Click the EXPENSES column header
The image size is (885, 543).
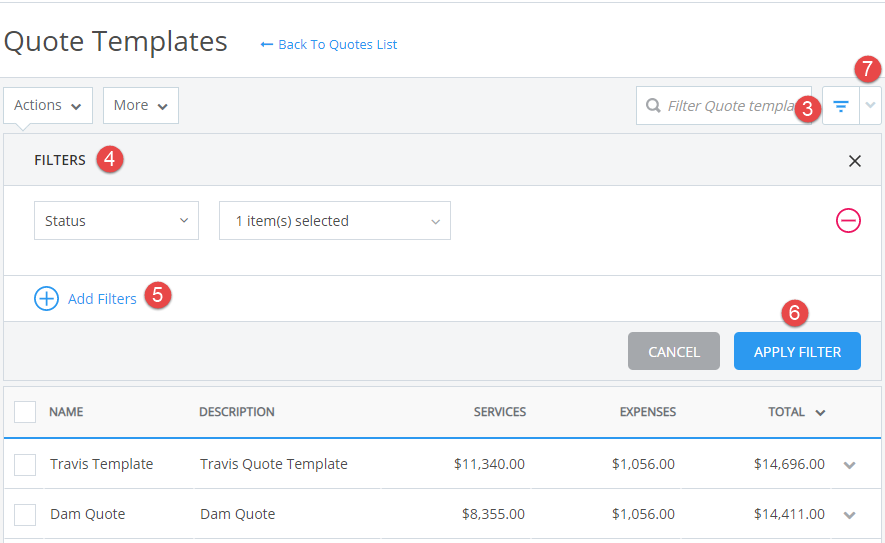pos(647,412)
